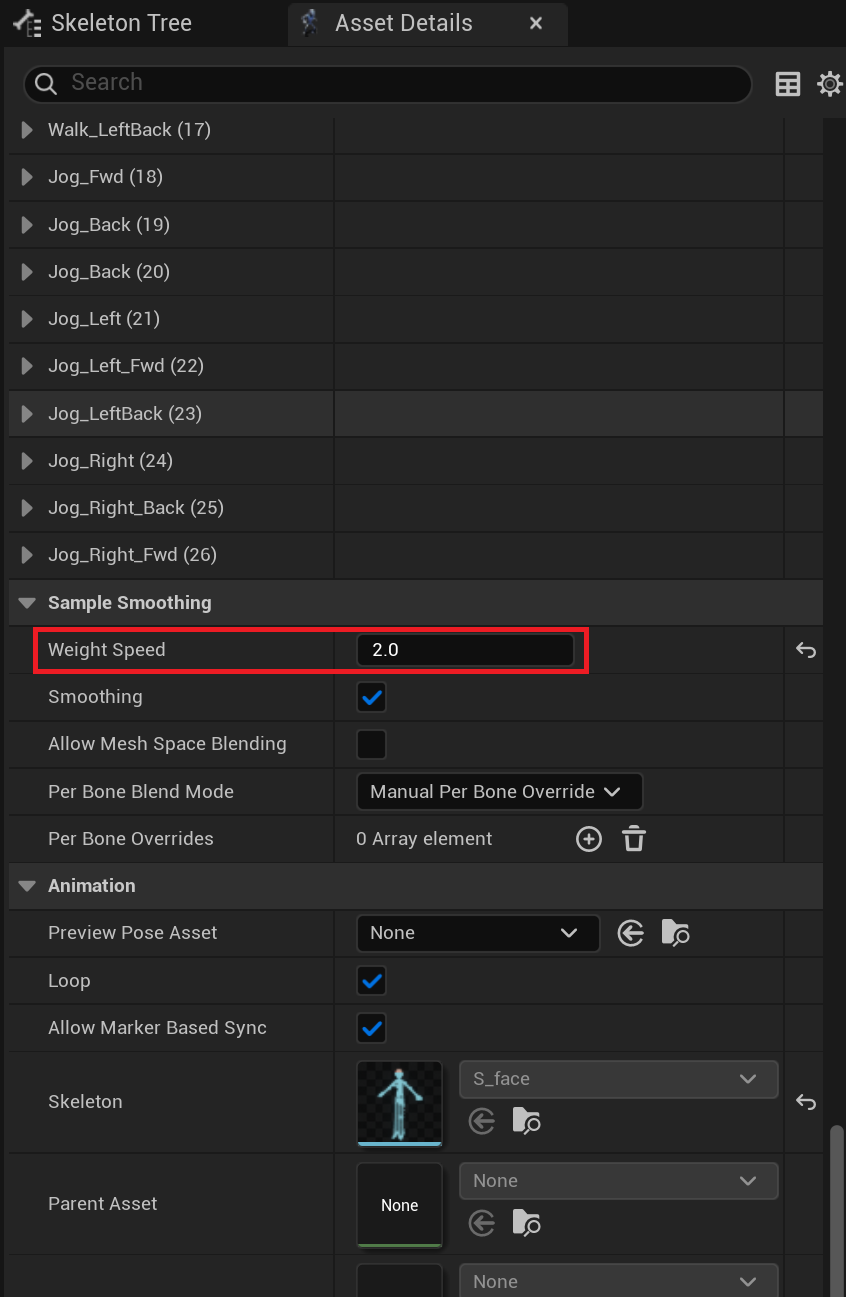Open the S_face skeleton dropdown

(x=618, y=1079)
